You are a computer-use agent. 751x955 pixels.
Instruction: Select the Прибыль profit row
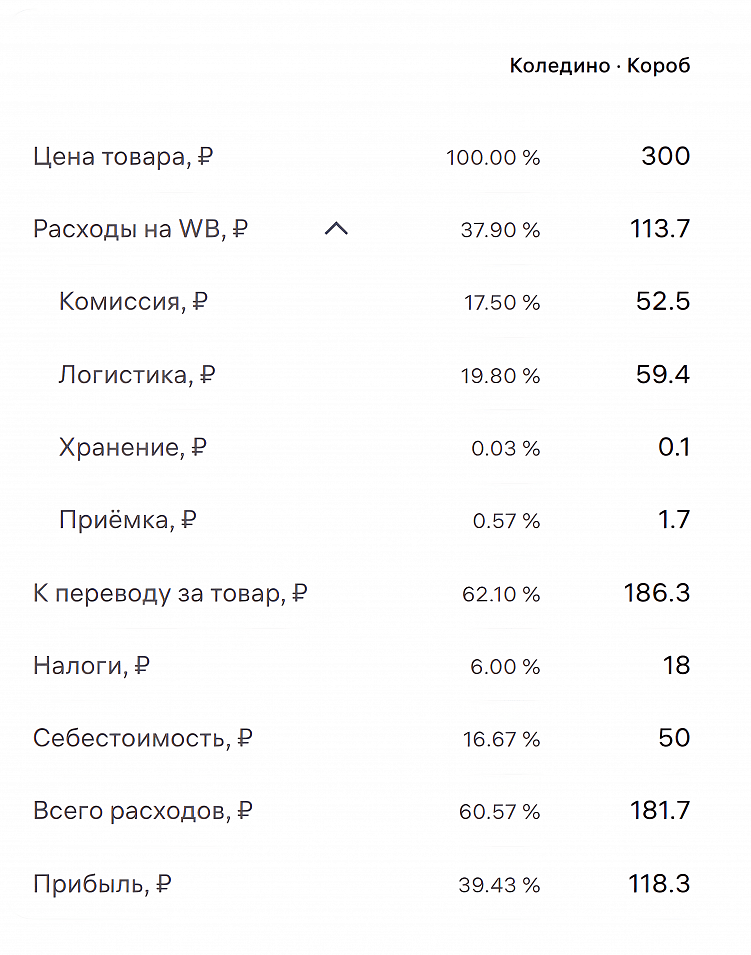[x=103, y=884]
